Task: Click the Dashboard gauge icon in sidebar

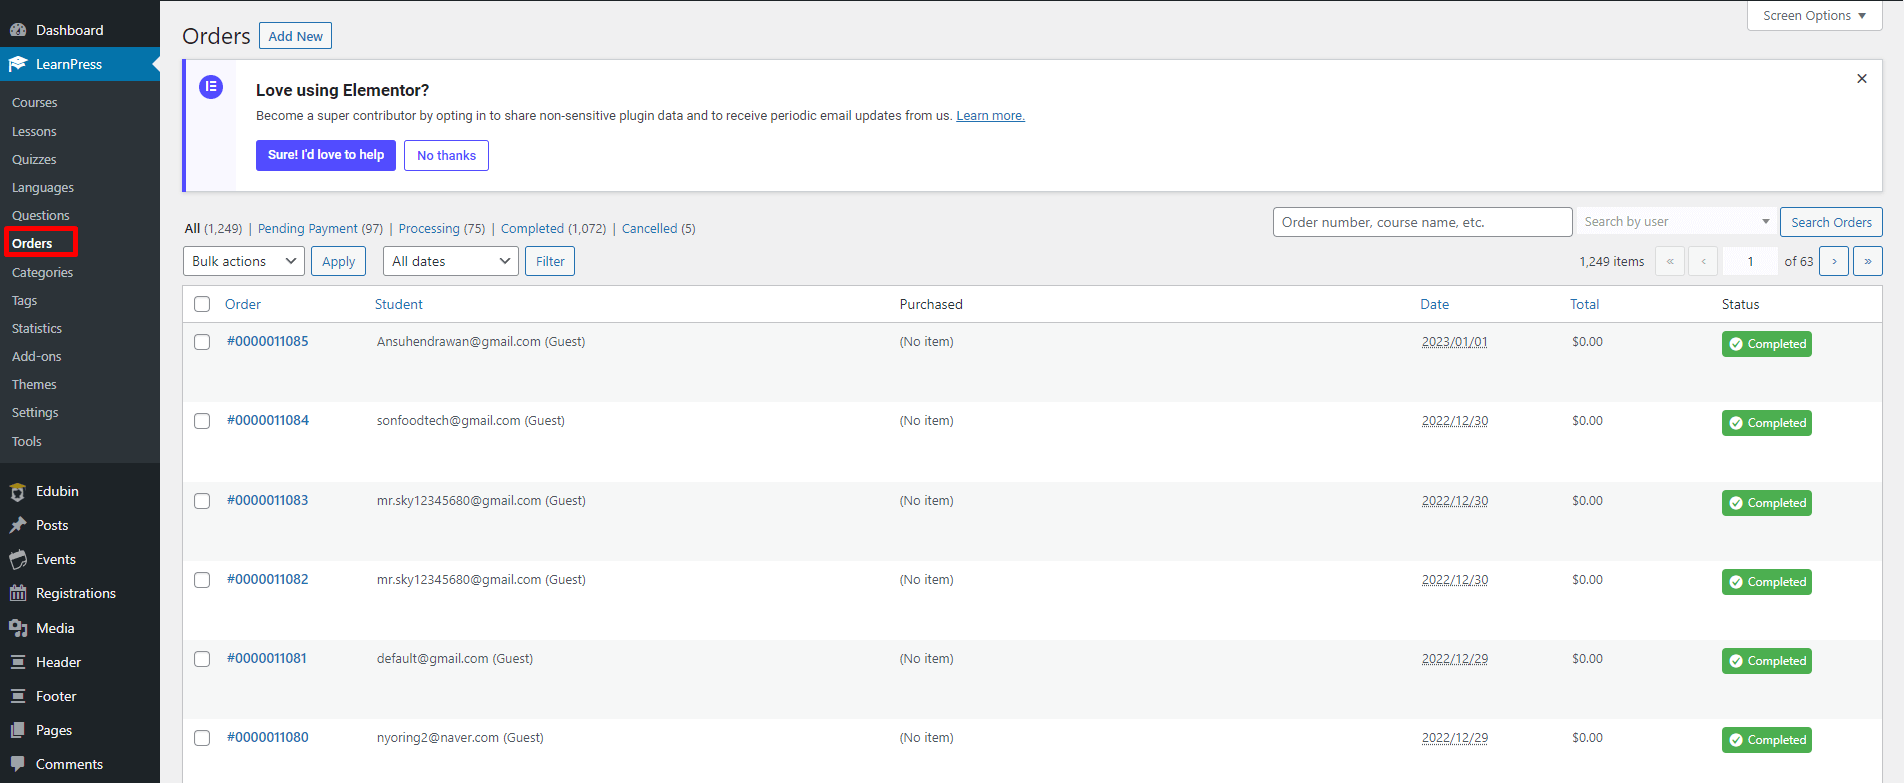Action: 18,30
